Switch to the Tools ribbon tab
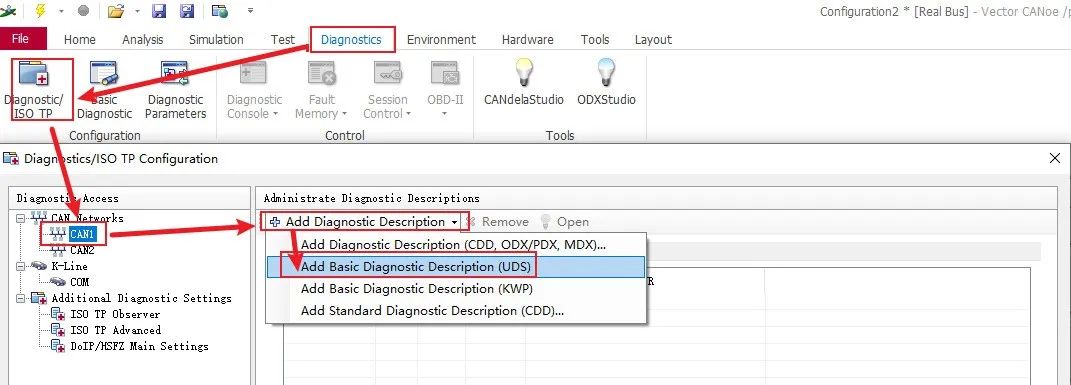The height and width of the screenshot is (385, 1071). coord(595,40)
